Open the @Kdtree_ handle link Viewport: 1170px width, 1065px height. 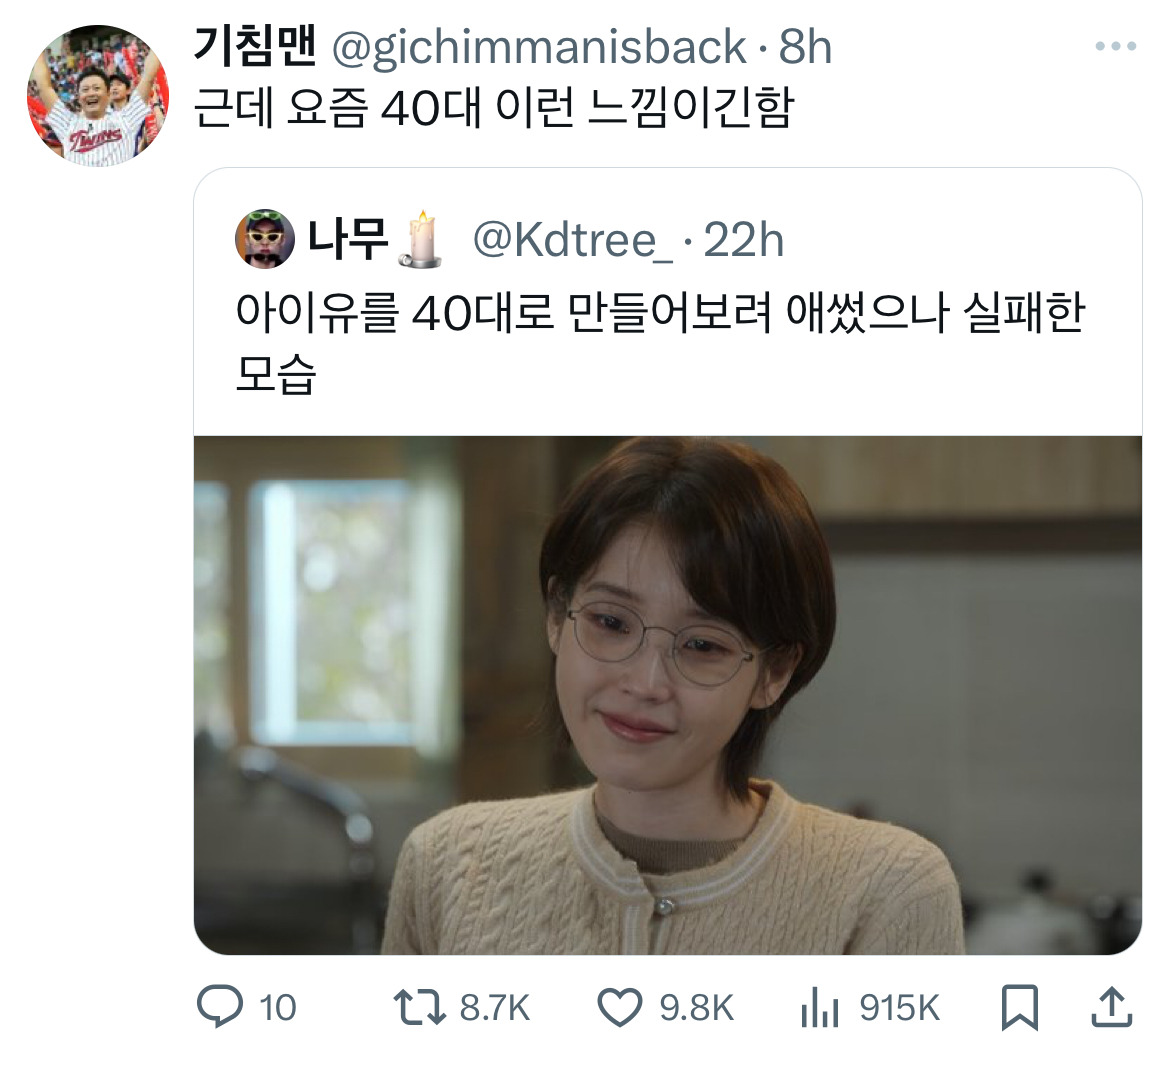pyautogui.click(x=572, y=240)
